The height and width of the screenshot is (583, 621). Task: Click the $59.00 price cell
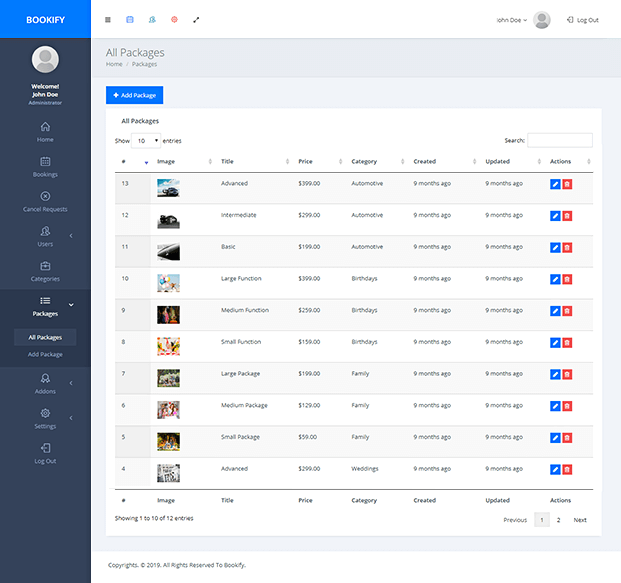[307, 437]
